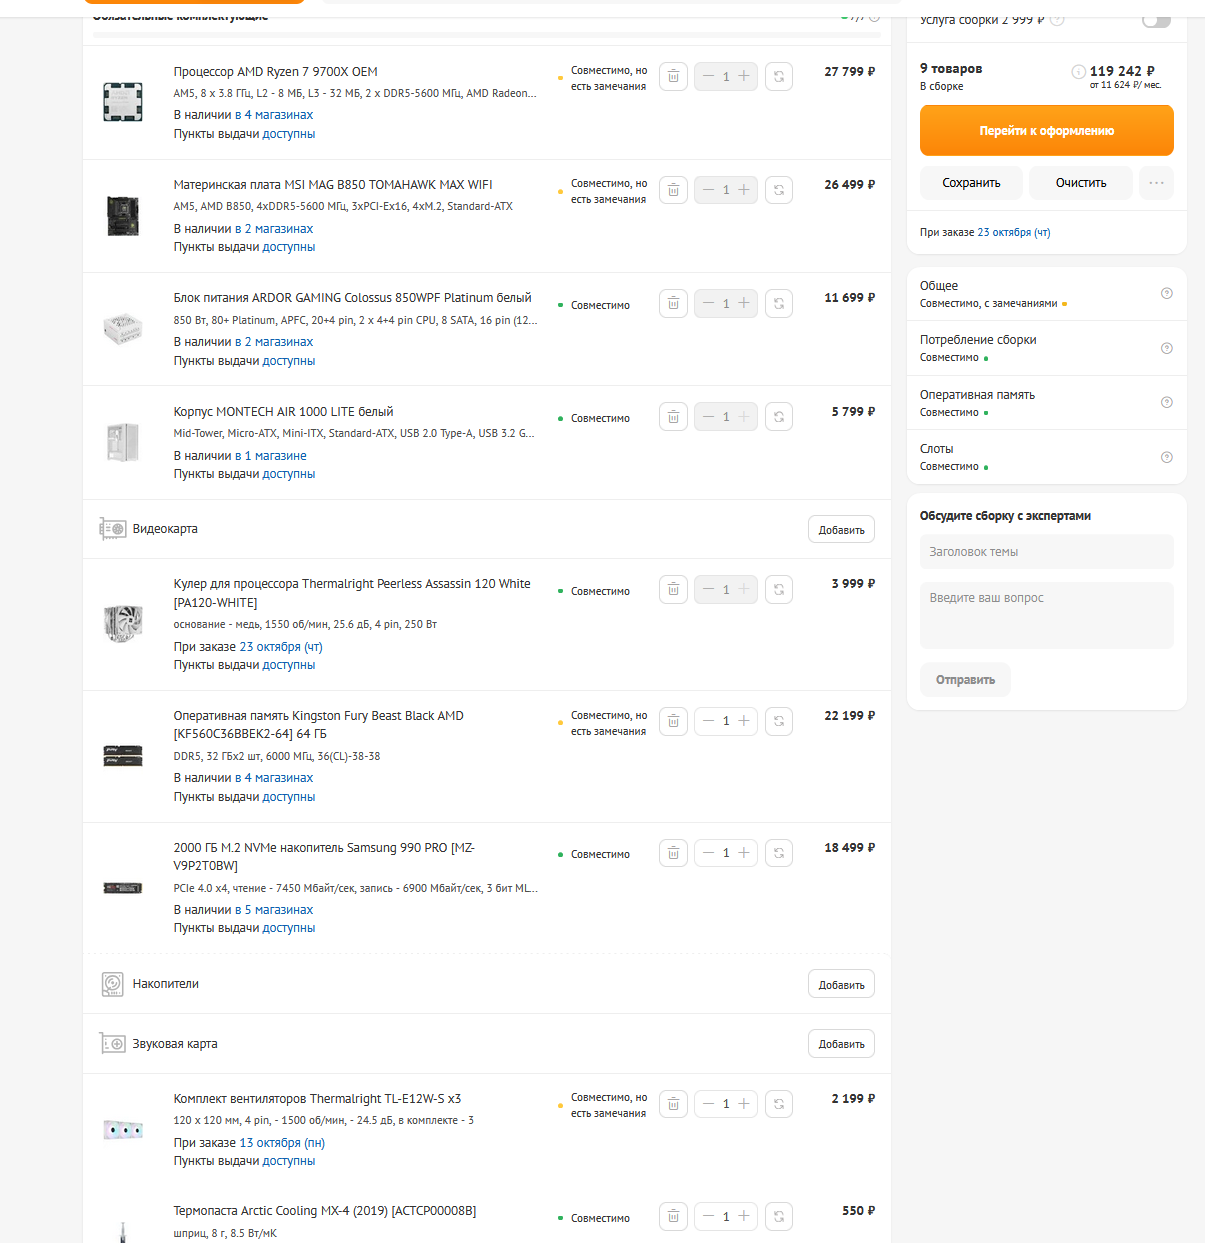Open help for Общее compatibility
1205x1243 pixels.
1166,293
